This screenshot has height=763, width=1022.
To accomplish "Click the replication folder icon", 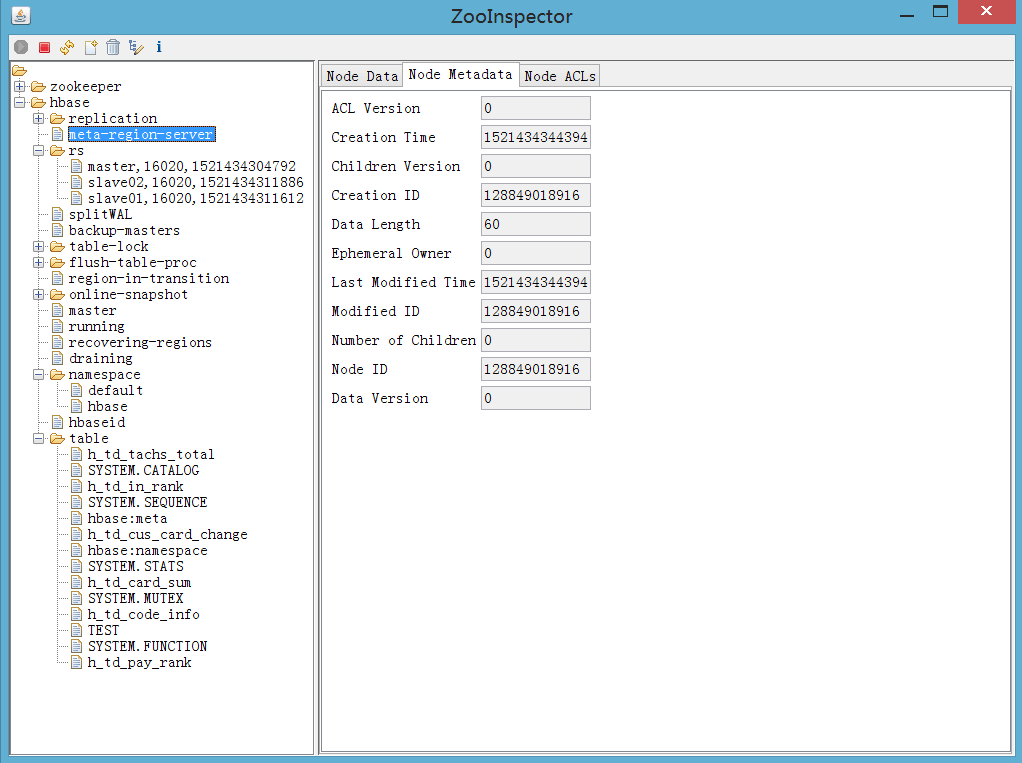I will 58,119.
